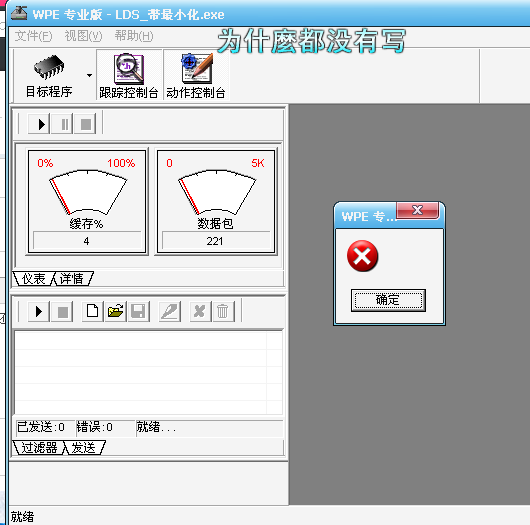Expand the dropdown arrow next to 目标程序
Viewport: 530px width, 525px height.
tap(89, 75)
